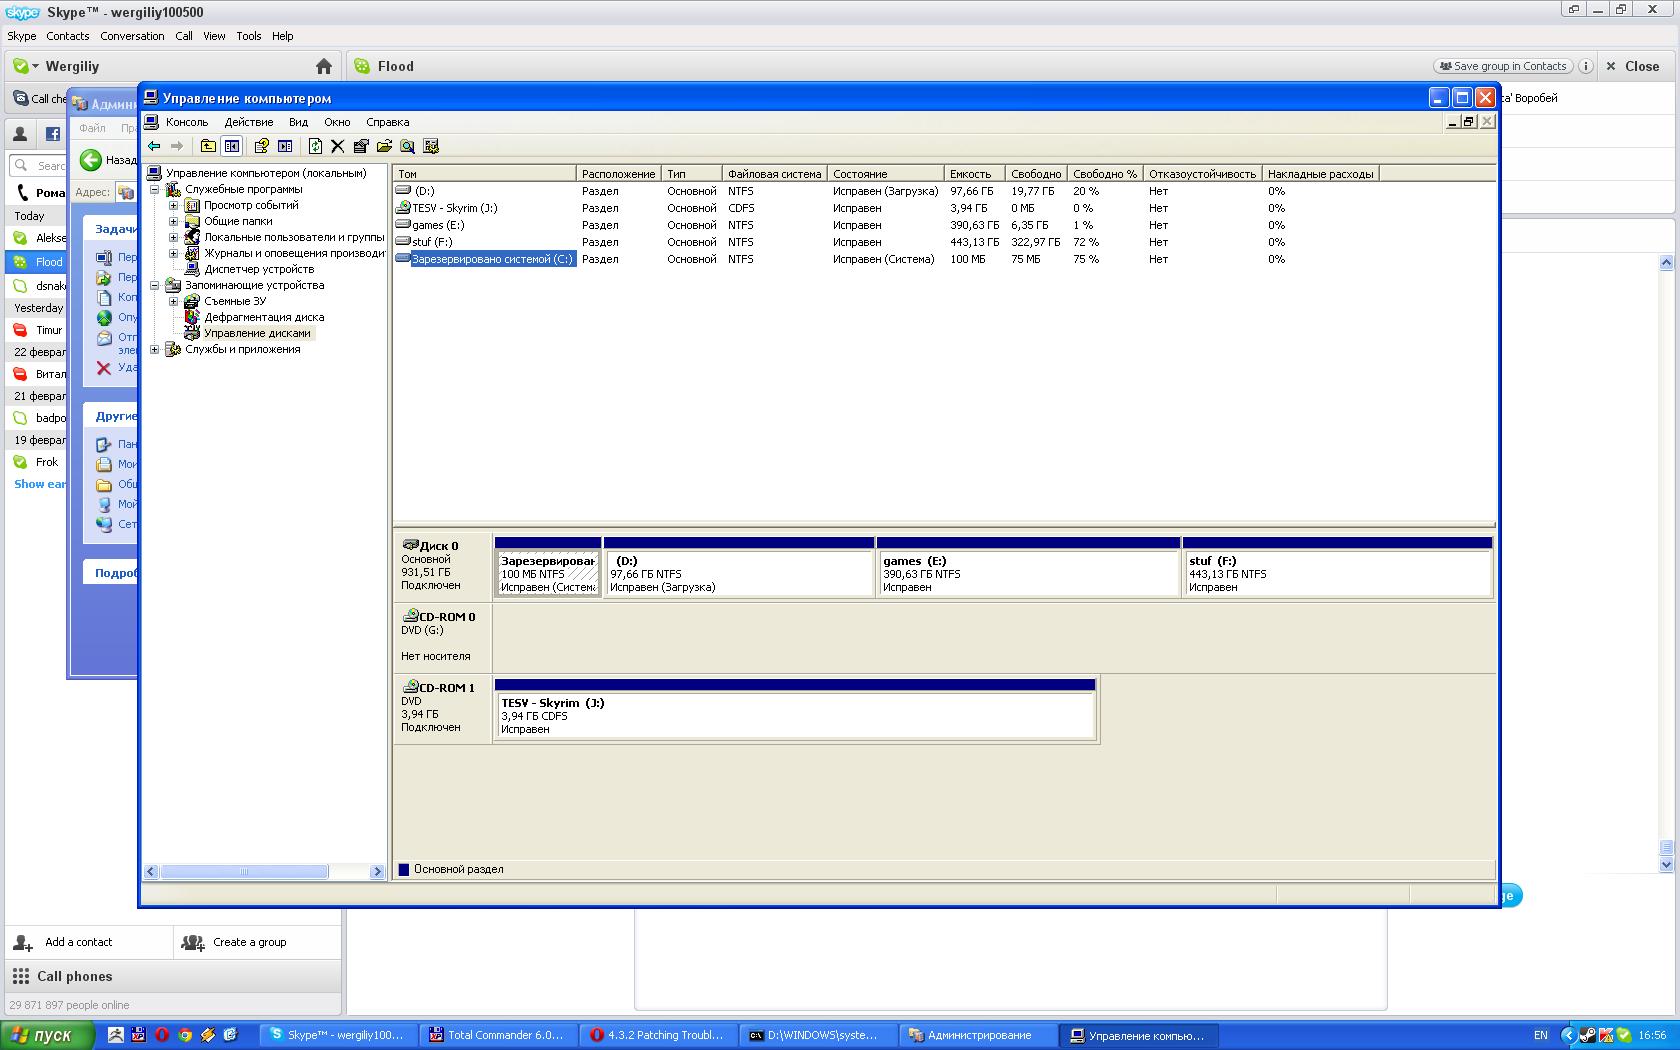Screen dimensions: 1680x1050
Task: Expand the Журналы и оповещения node
Action: 174,253
